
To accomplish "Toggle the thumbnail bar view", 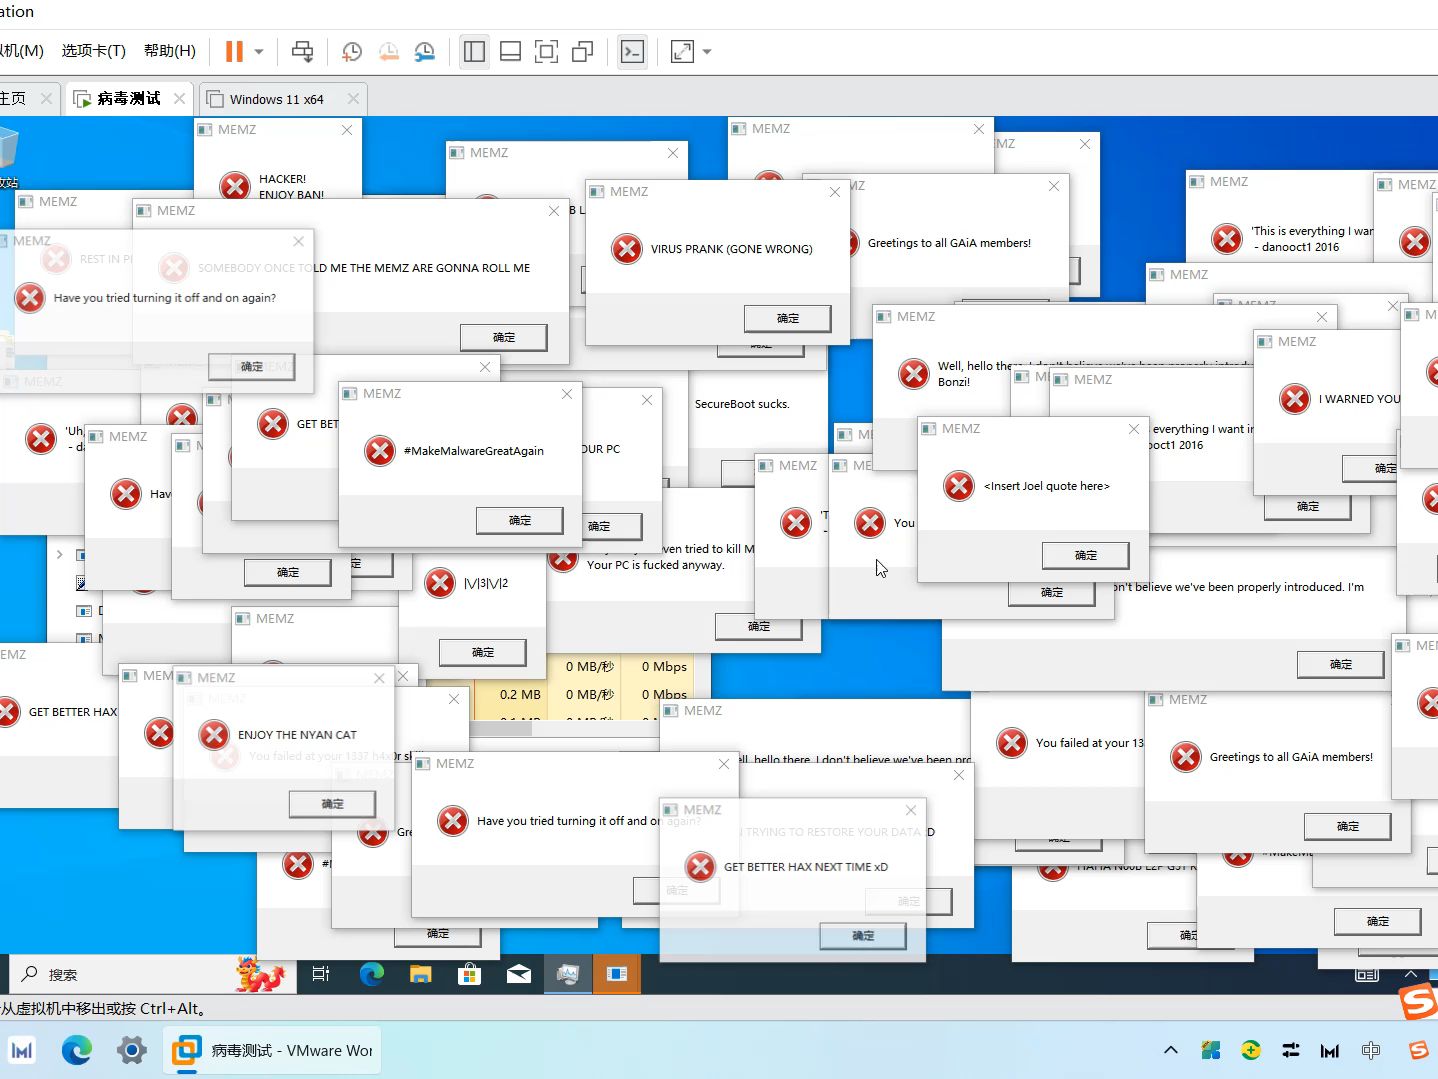I will click(x=510, y=51).
